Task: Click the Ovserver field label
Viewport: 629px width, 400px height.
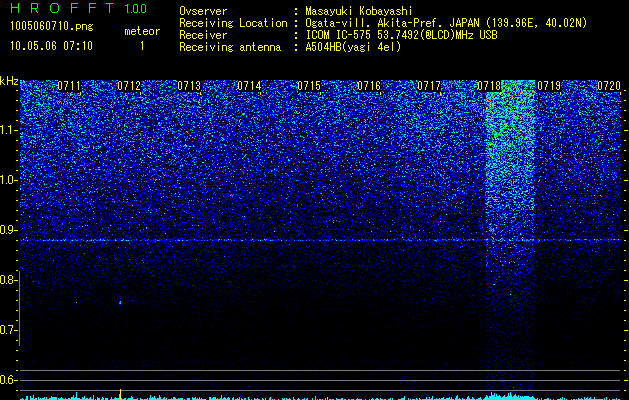Action: pos(203,11)
